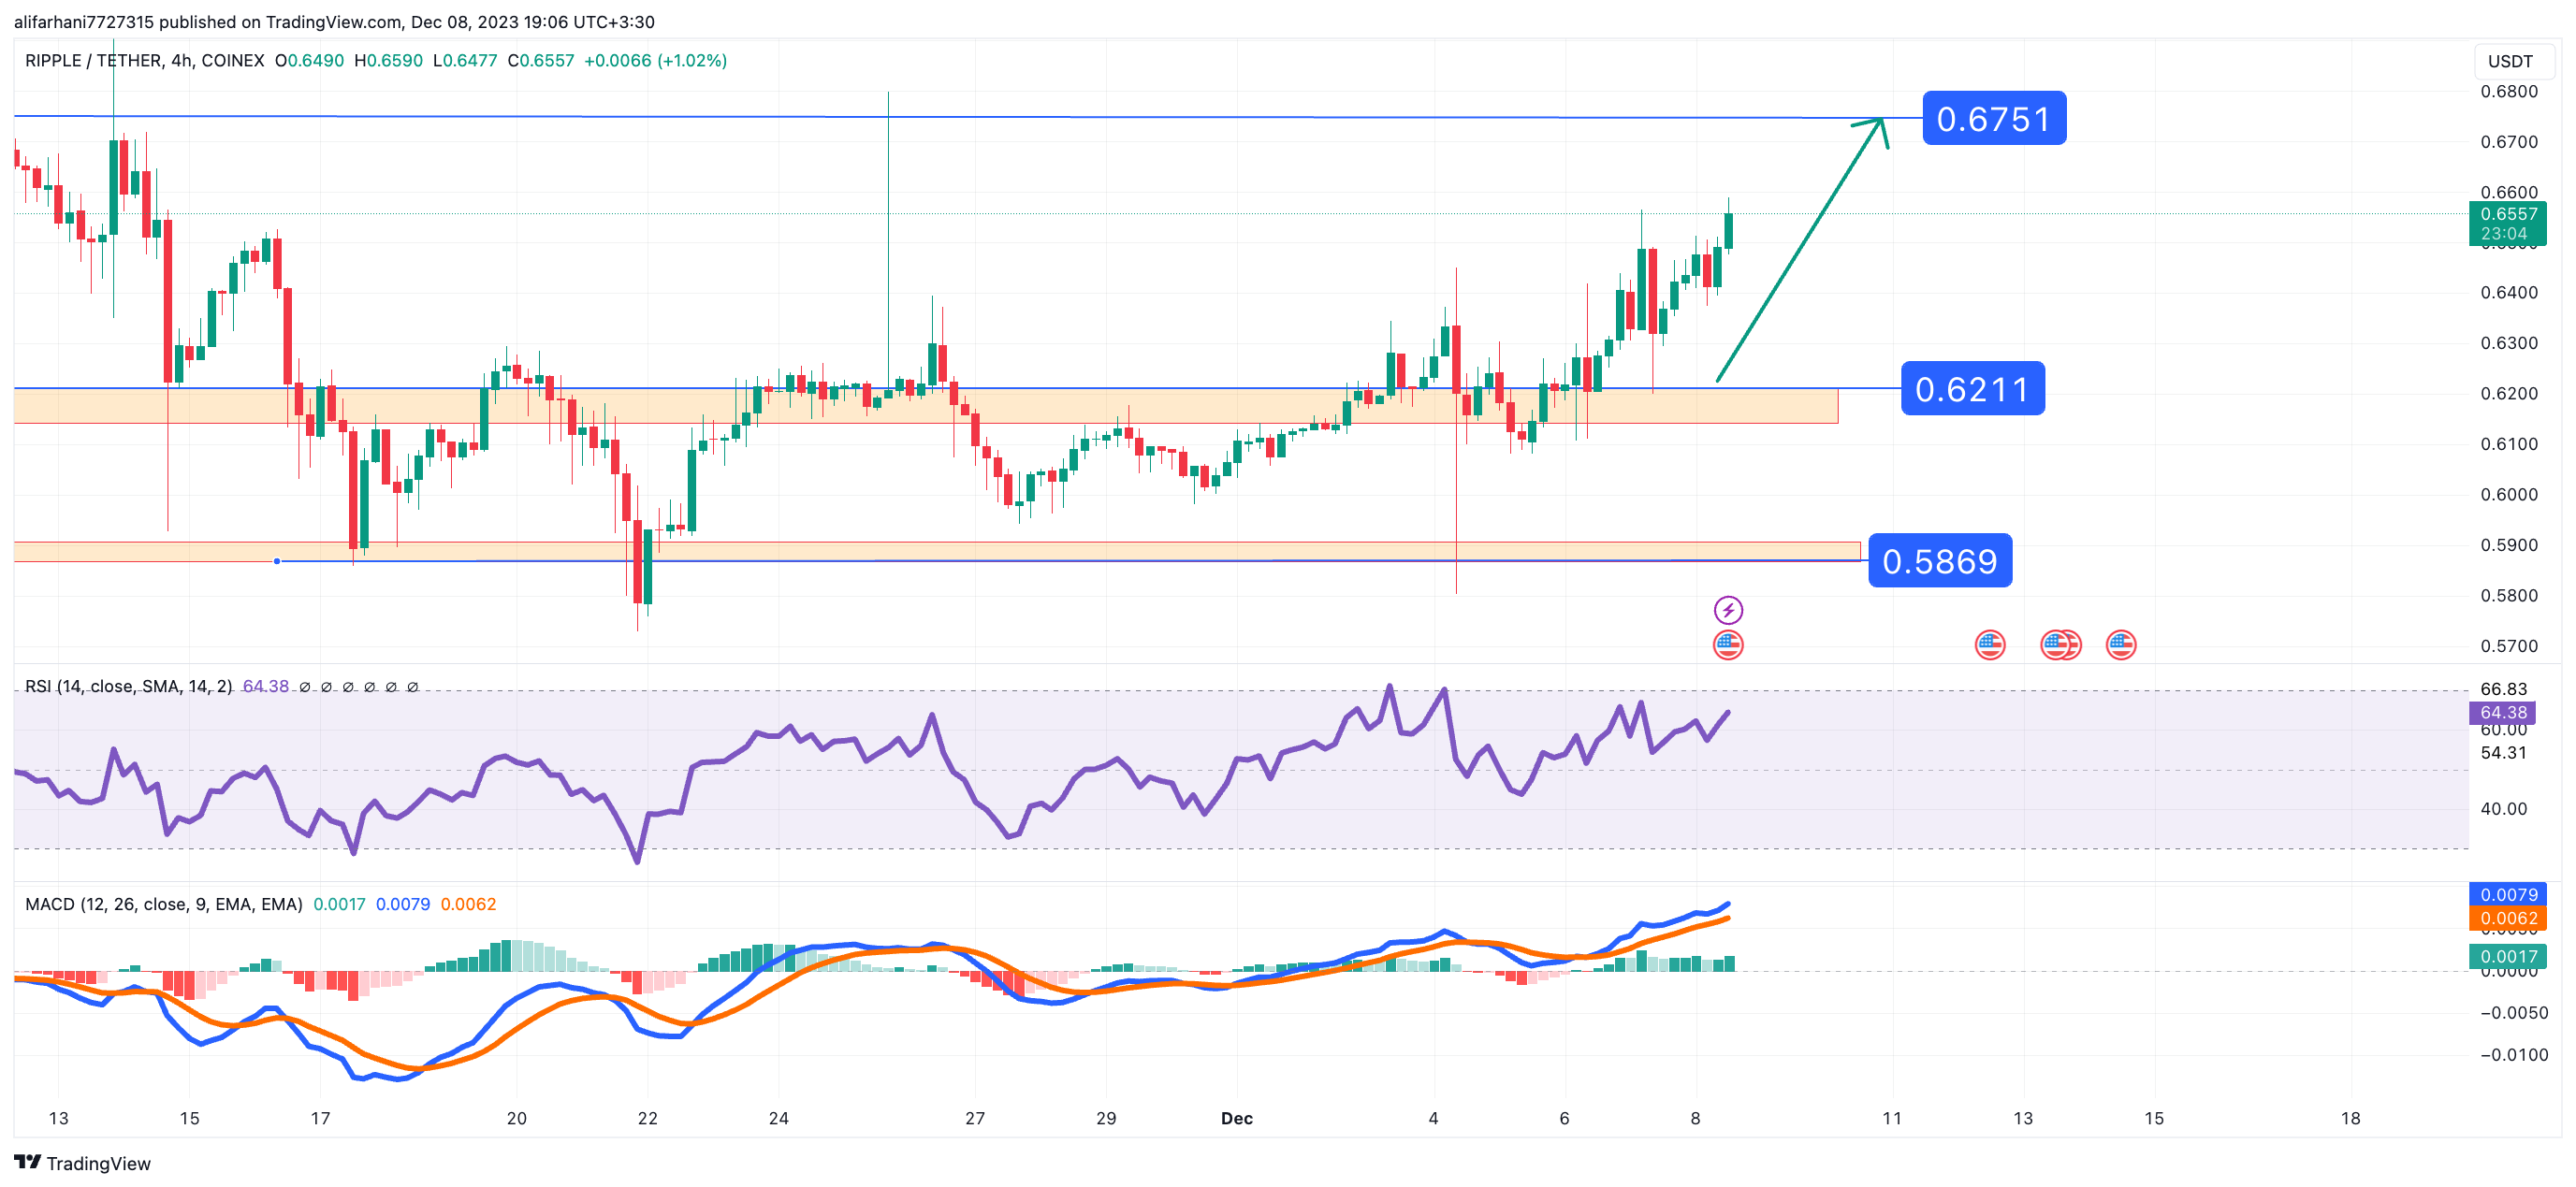Click the 4h interval label in the chart header

(181, 61)
